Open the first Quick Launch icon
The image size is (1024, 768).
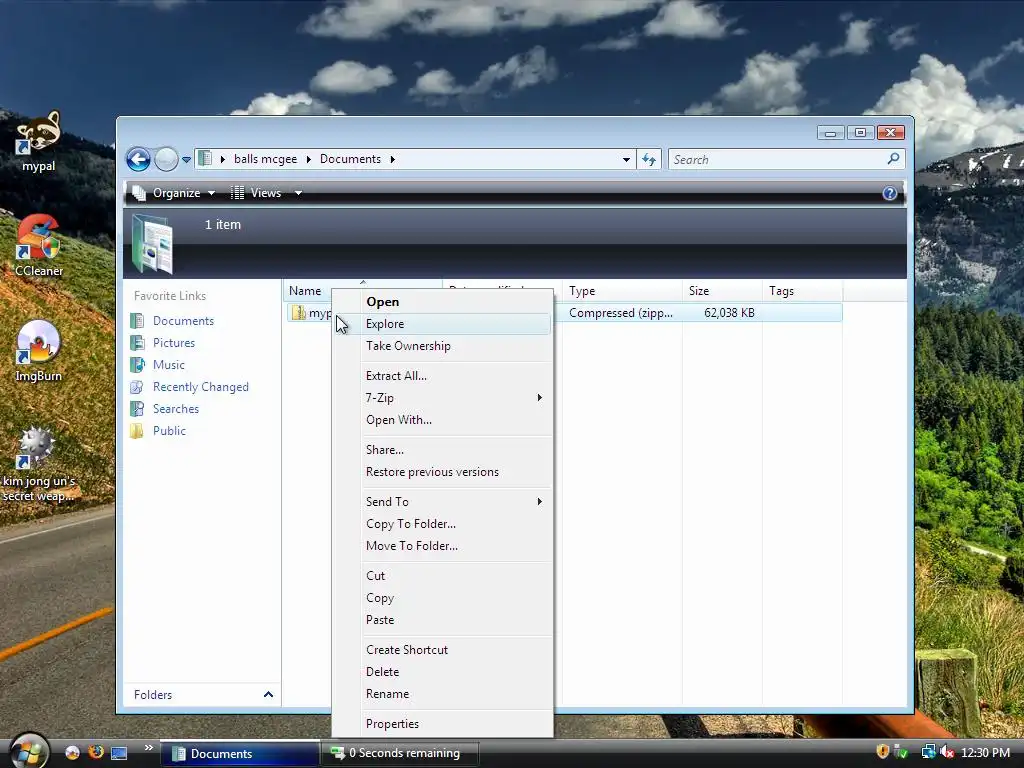72,753
